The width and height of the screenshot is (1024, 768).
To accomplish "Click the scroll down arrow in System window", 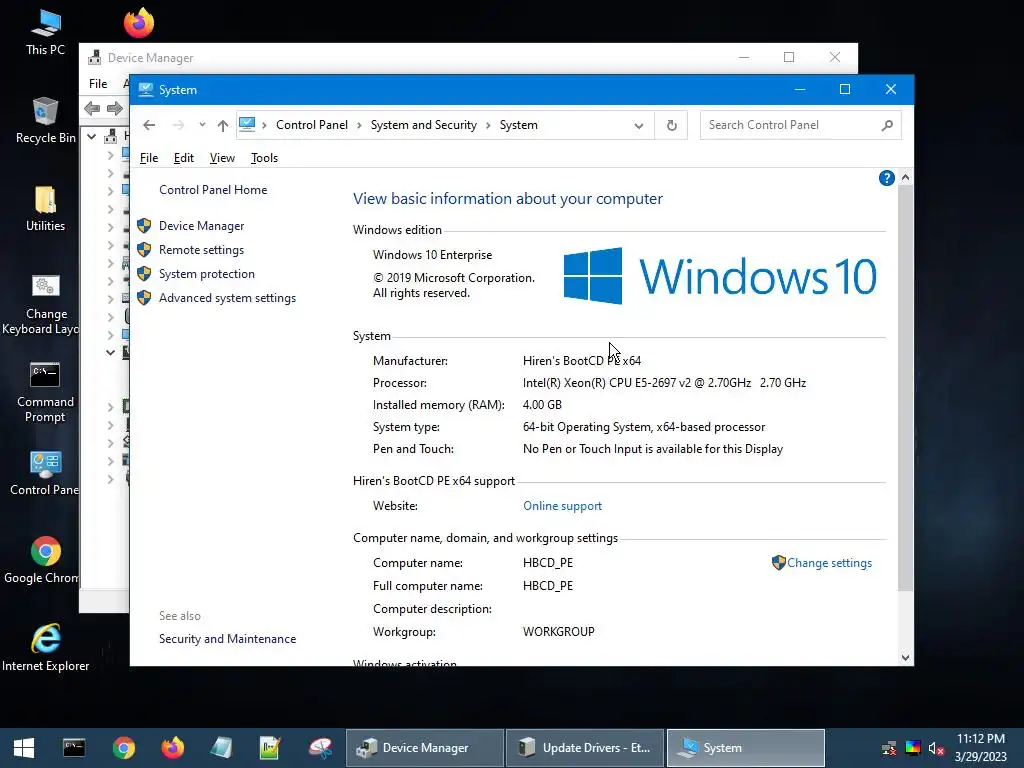I will (905, 658).
